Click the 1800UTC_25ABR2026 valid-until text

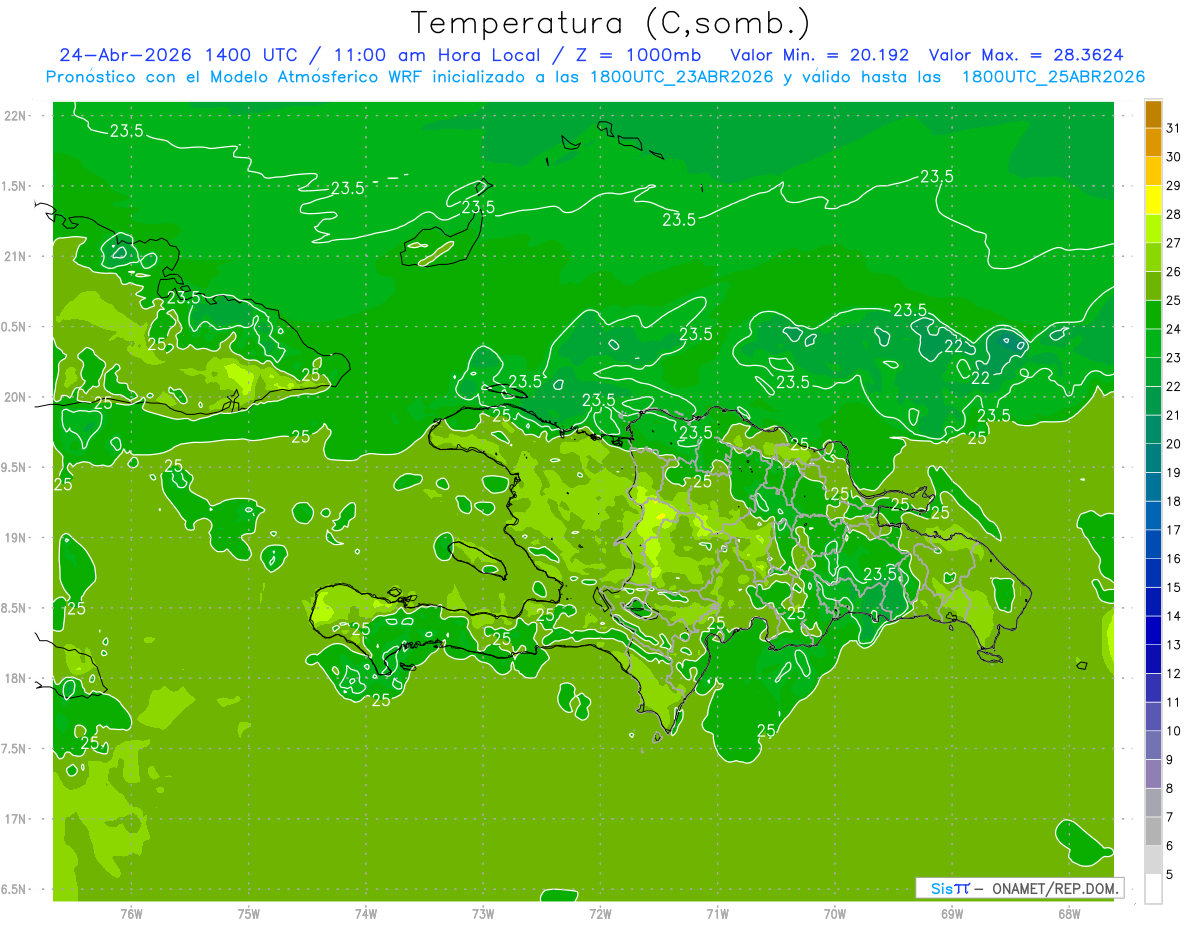(1053, 77)
